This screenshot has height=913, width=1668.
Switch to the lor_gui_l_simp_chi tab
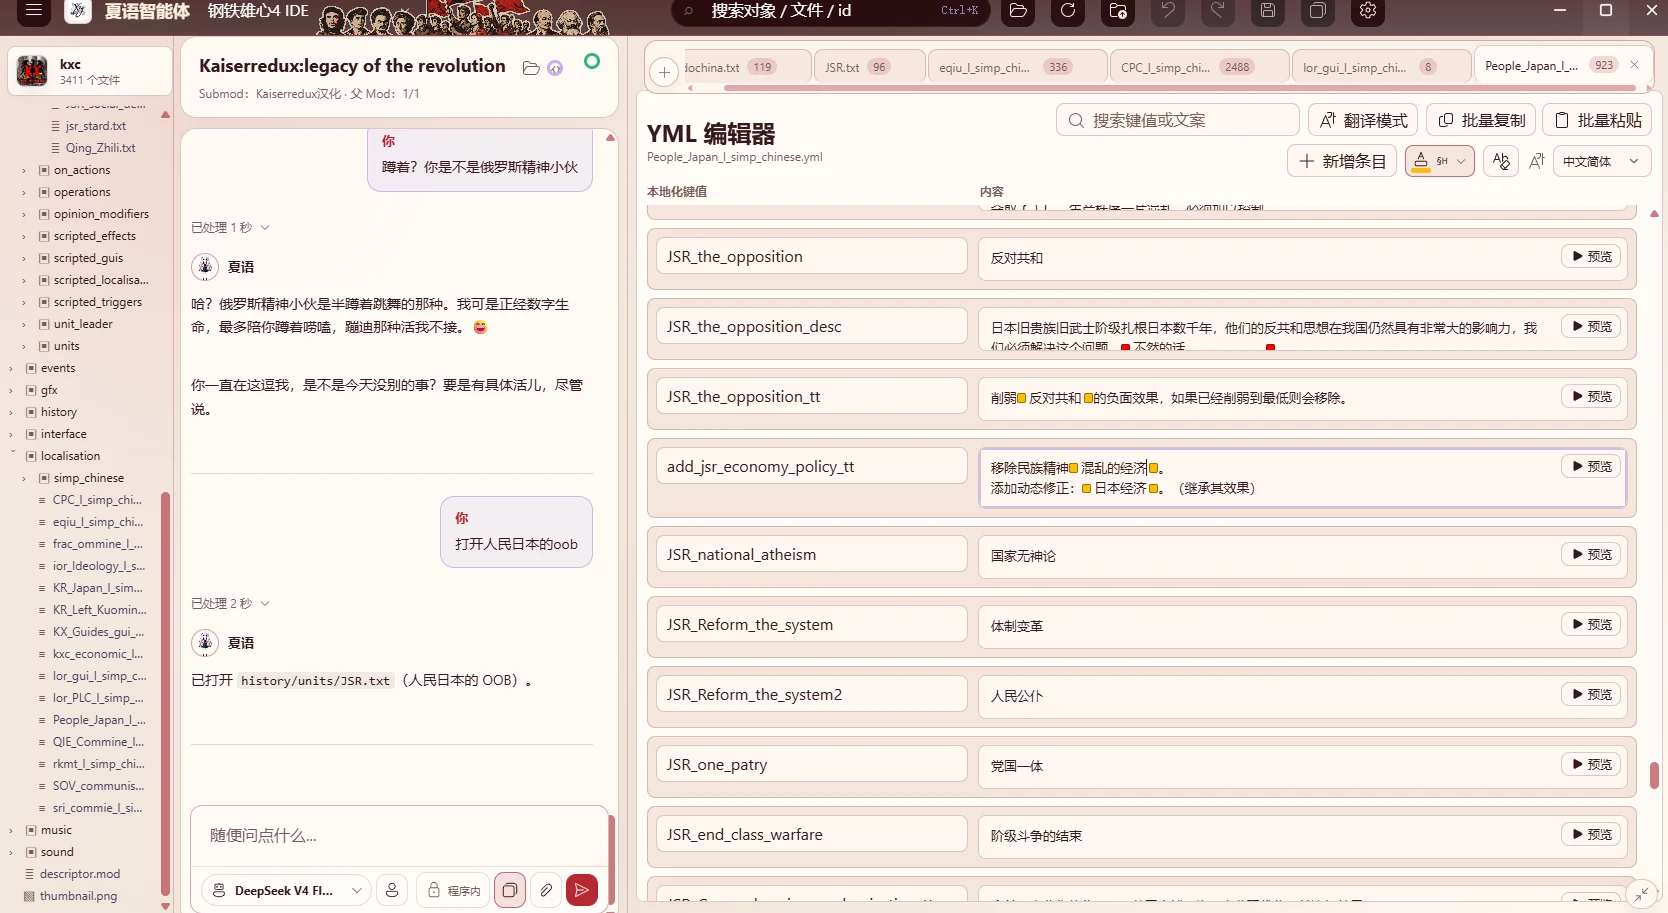pos(1381,67)
